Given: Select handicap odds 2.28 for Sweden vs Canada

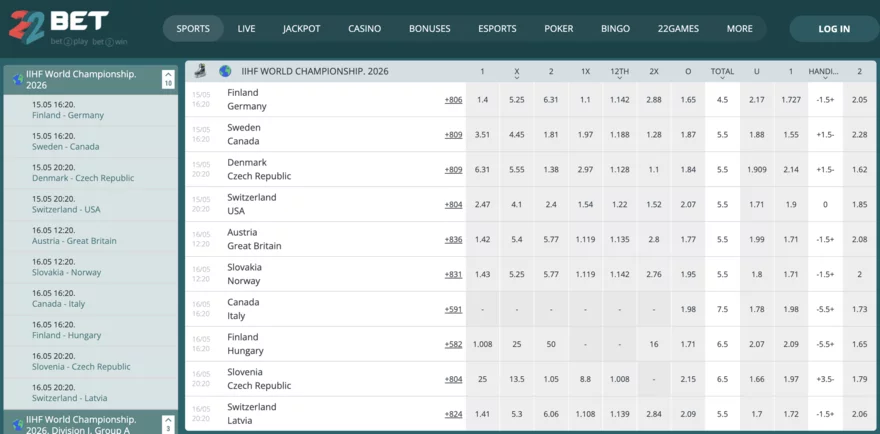Looking at the screenshot, I should pyautogui.click(x=859, y=135).
